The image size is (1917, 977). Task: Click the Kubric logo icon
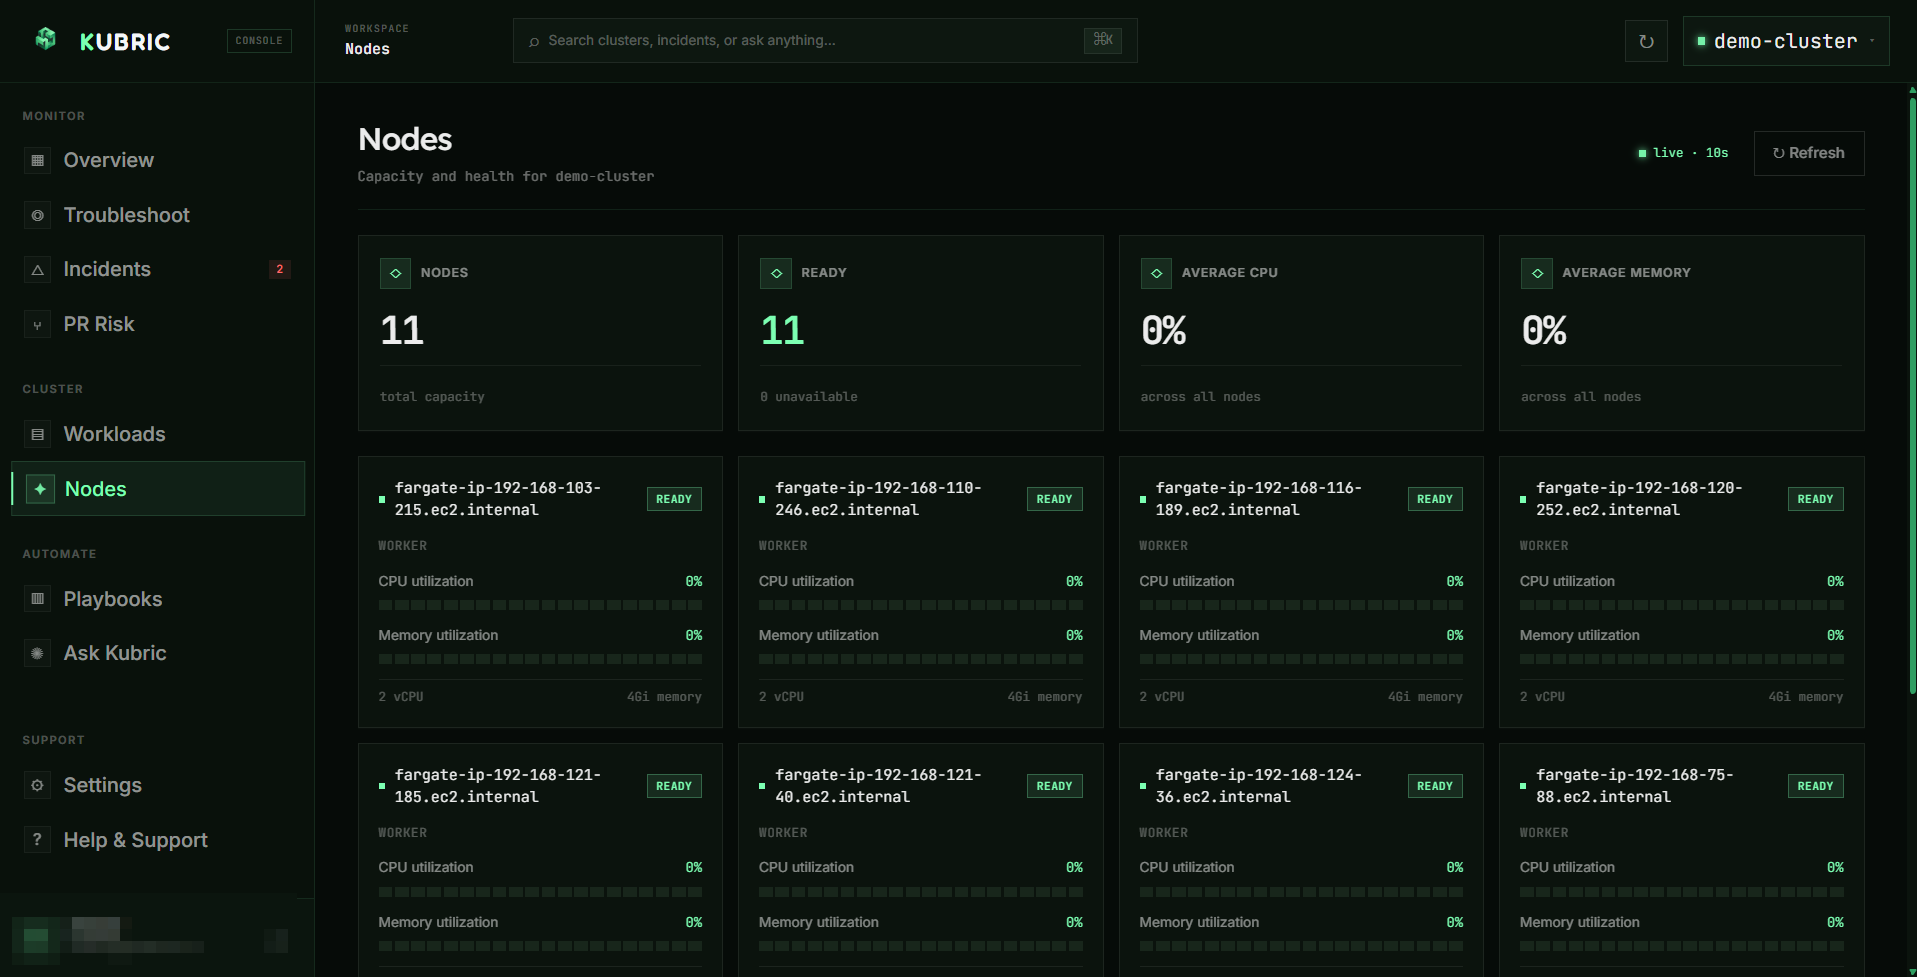coord(46,39)
